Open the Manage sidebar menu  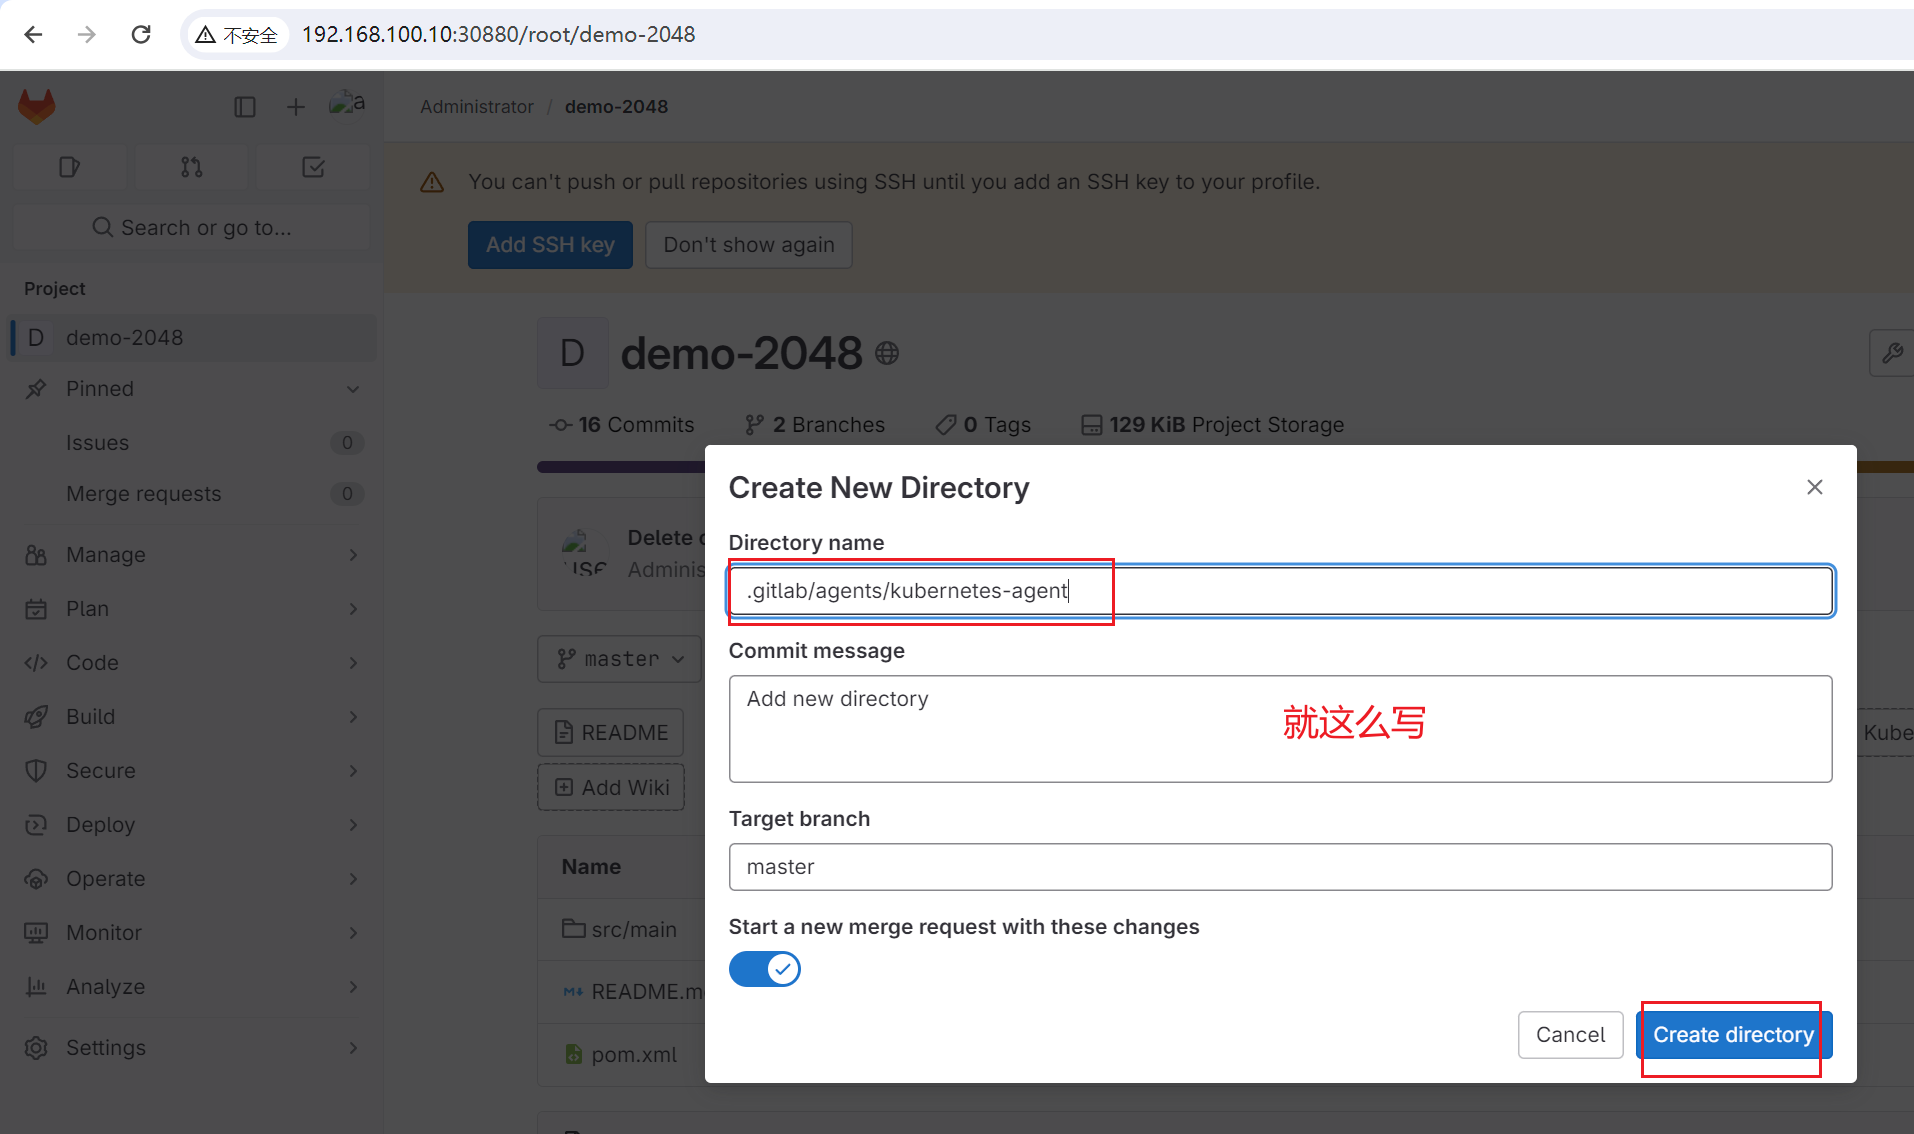pos(192,555)
